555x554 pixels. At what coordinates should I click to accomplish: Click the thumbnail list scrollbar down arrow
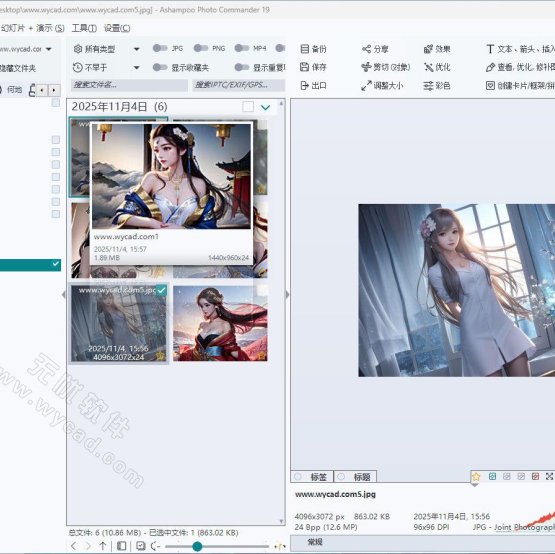tap(281, 521)
